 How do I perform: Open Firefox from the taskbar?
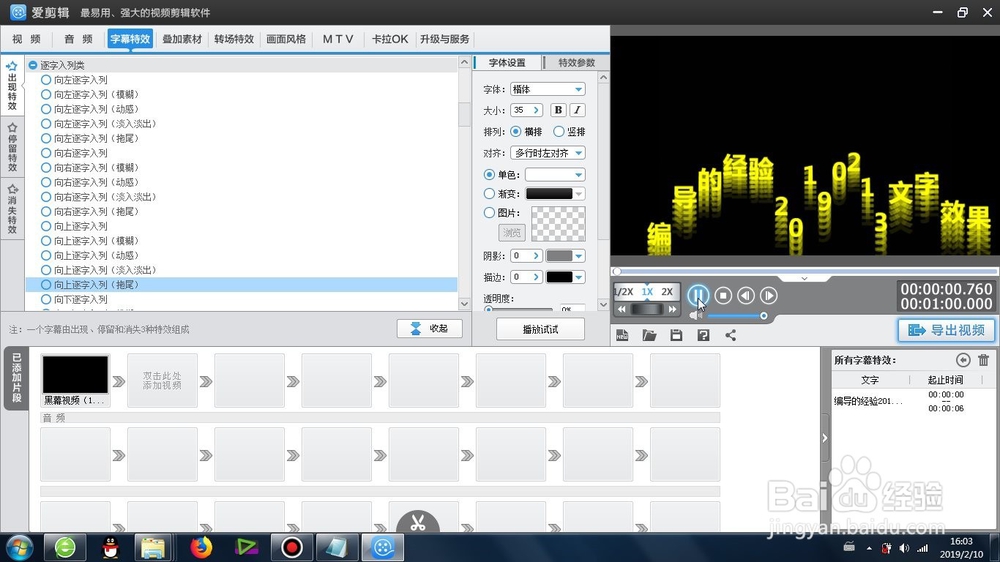[x=201, y=547]
